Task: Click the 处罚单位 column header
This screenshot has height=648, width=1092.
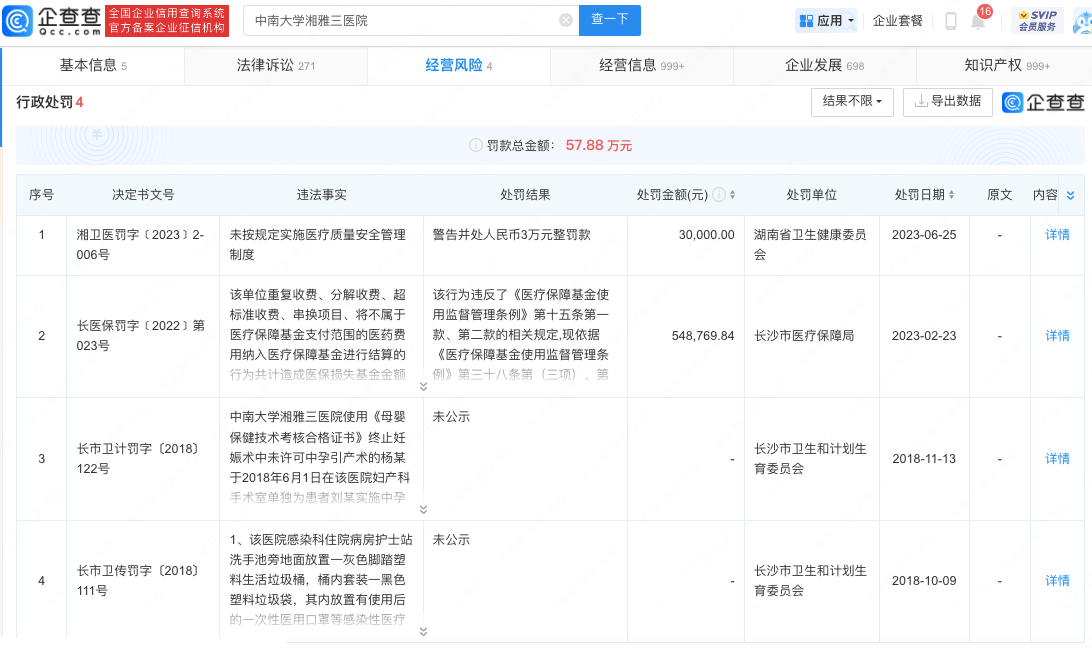Action: point(811,195)
